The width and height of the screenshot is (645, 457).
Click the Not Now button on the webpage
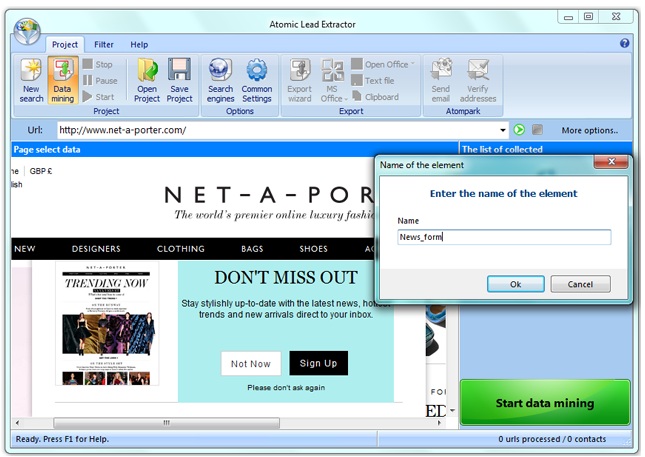click(x=251, y=364)
